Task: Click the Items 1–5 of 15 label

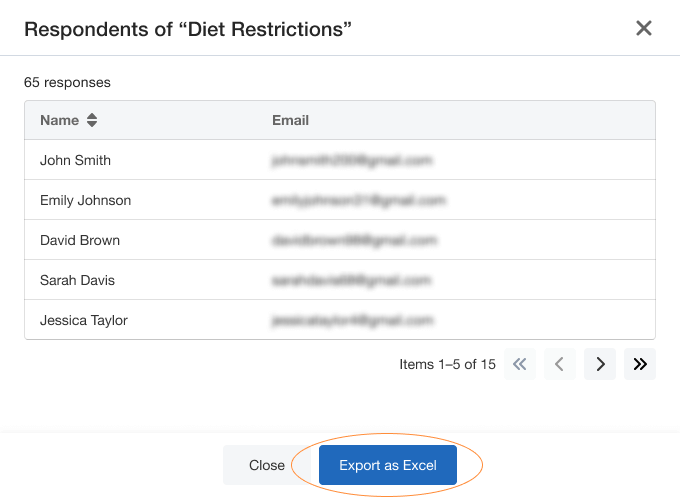Action: [x=447, y=364]
